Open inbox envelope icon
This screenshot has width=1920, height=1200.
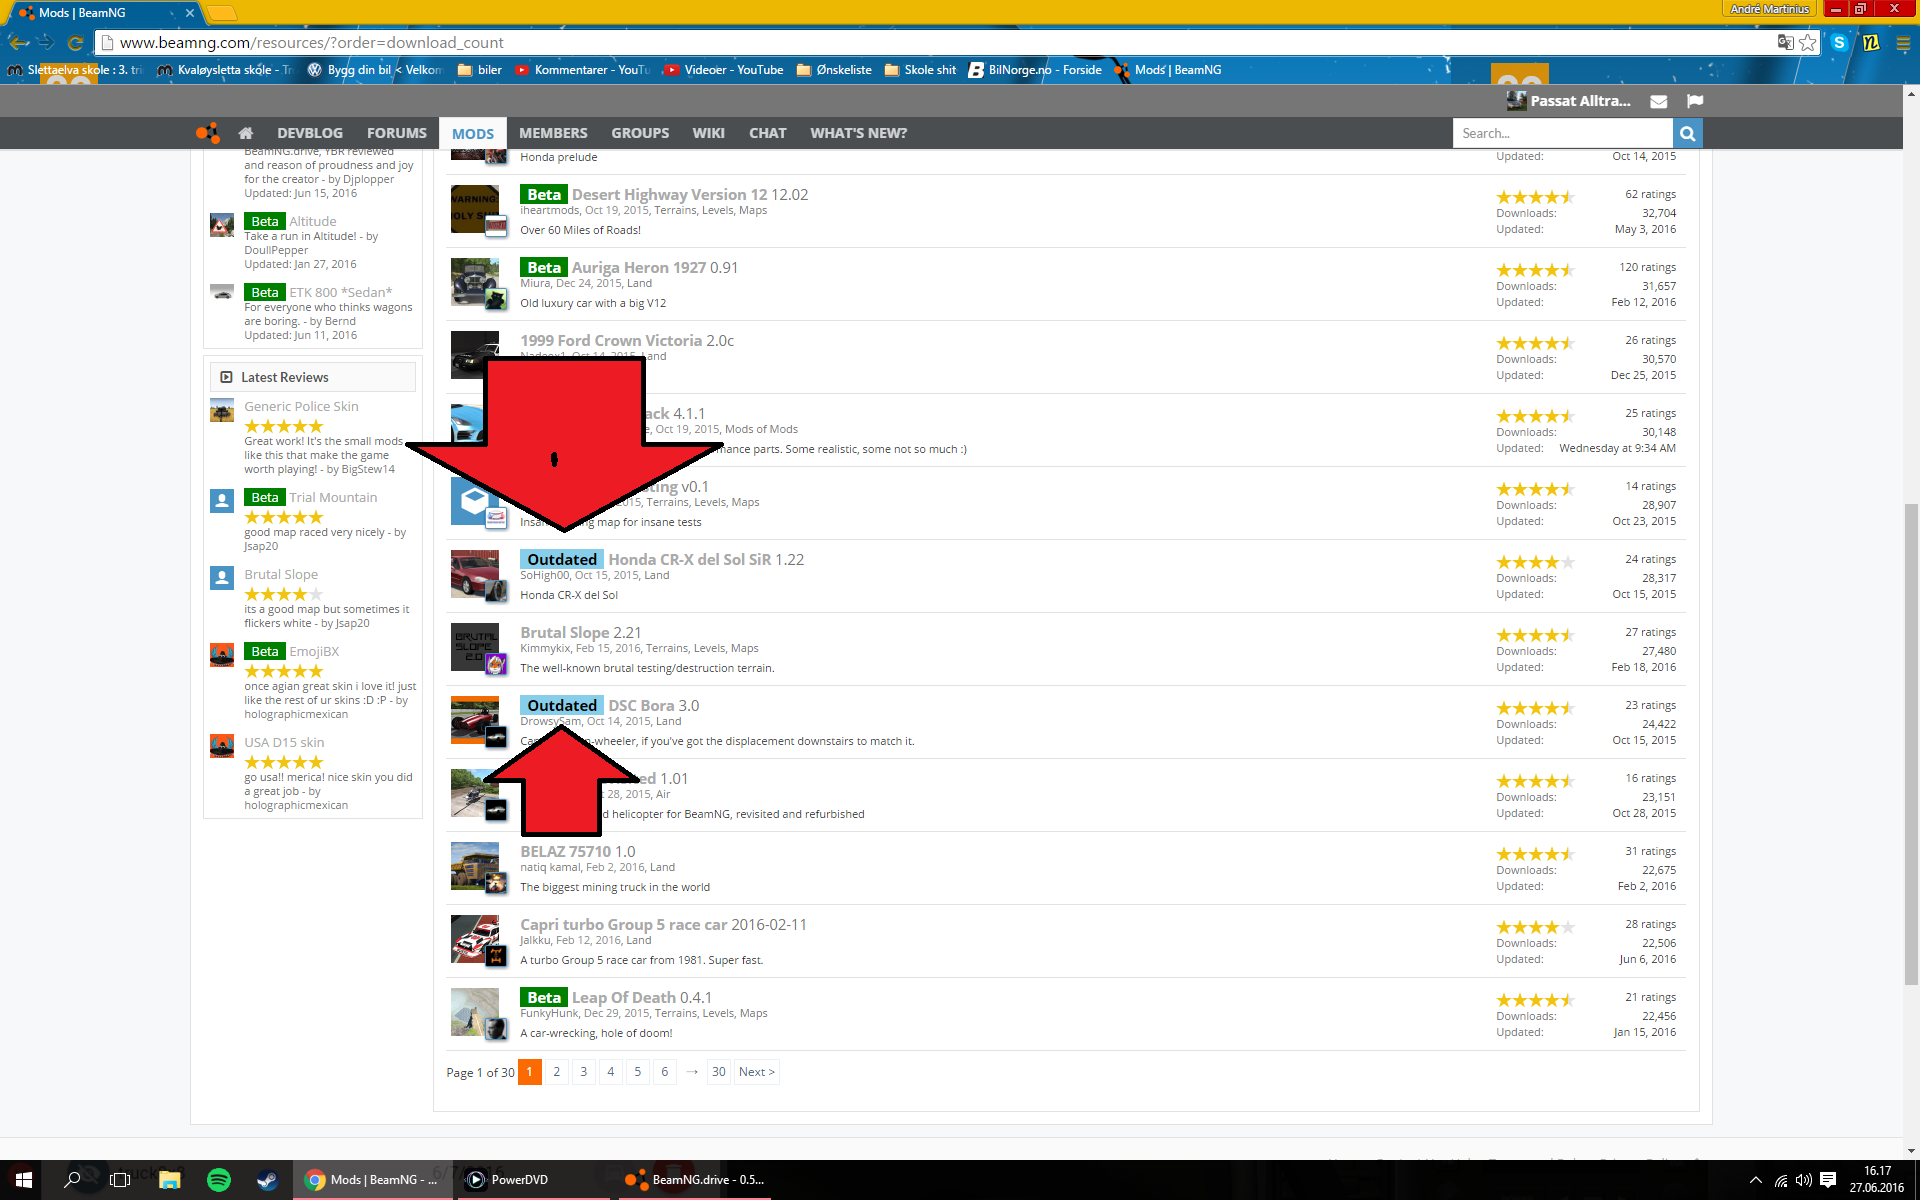point(1658,101)
